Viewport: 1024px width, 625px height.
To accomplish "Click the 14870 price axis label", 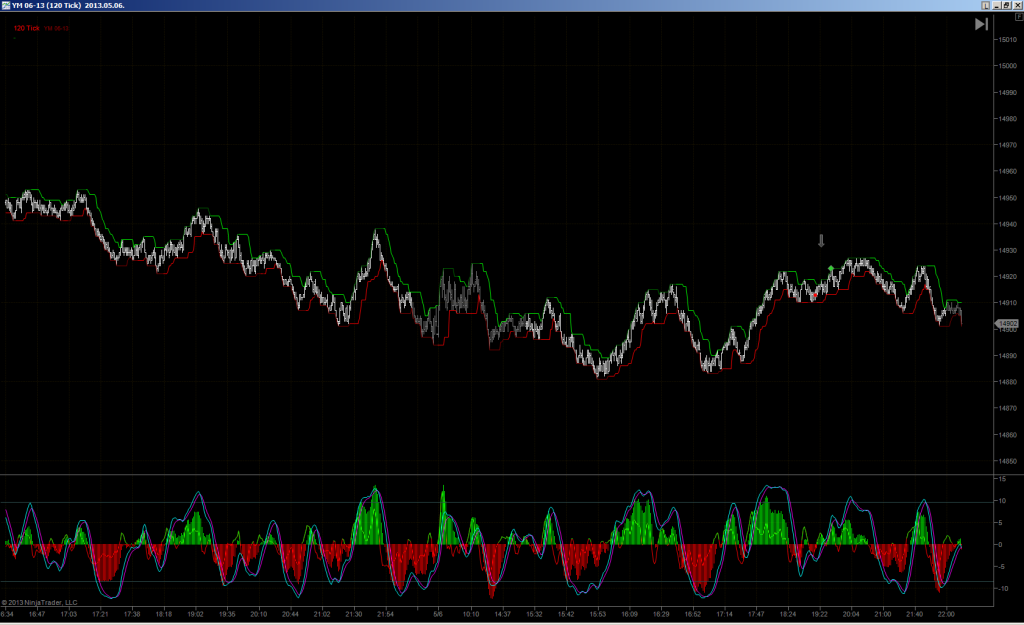I will pyautogui.click(x=1008, y=408).
